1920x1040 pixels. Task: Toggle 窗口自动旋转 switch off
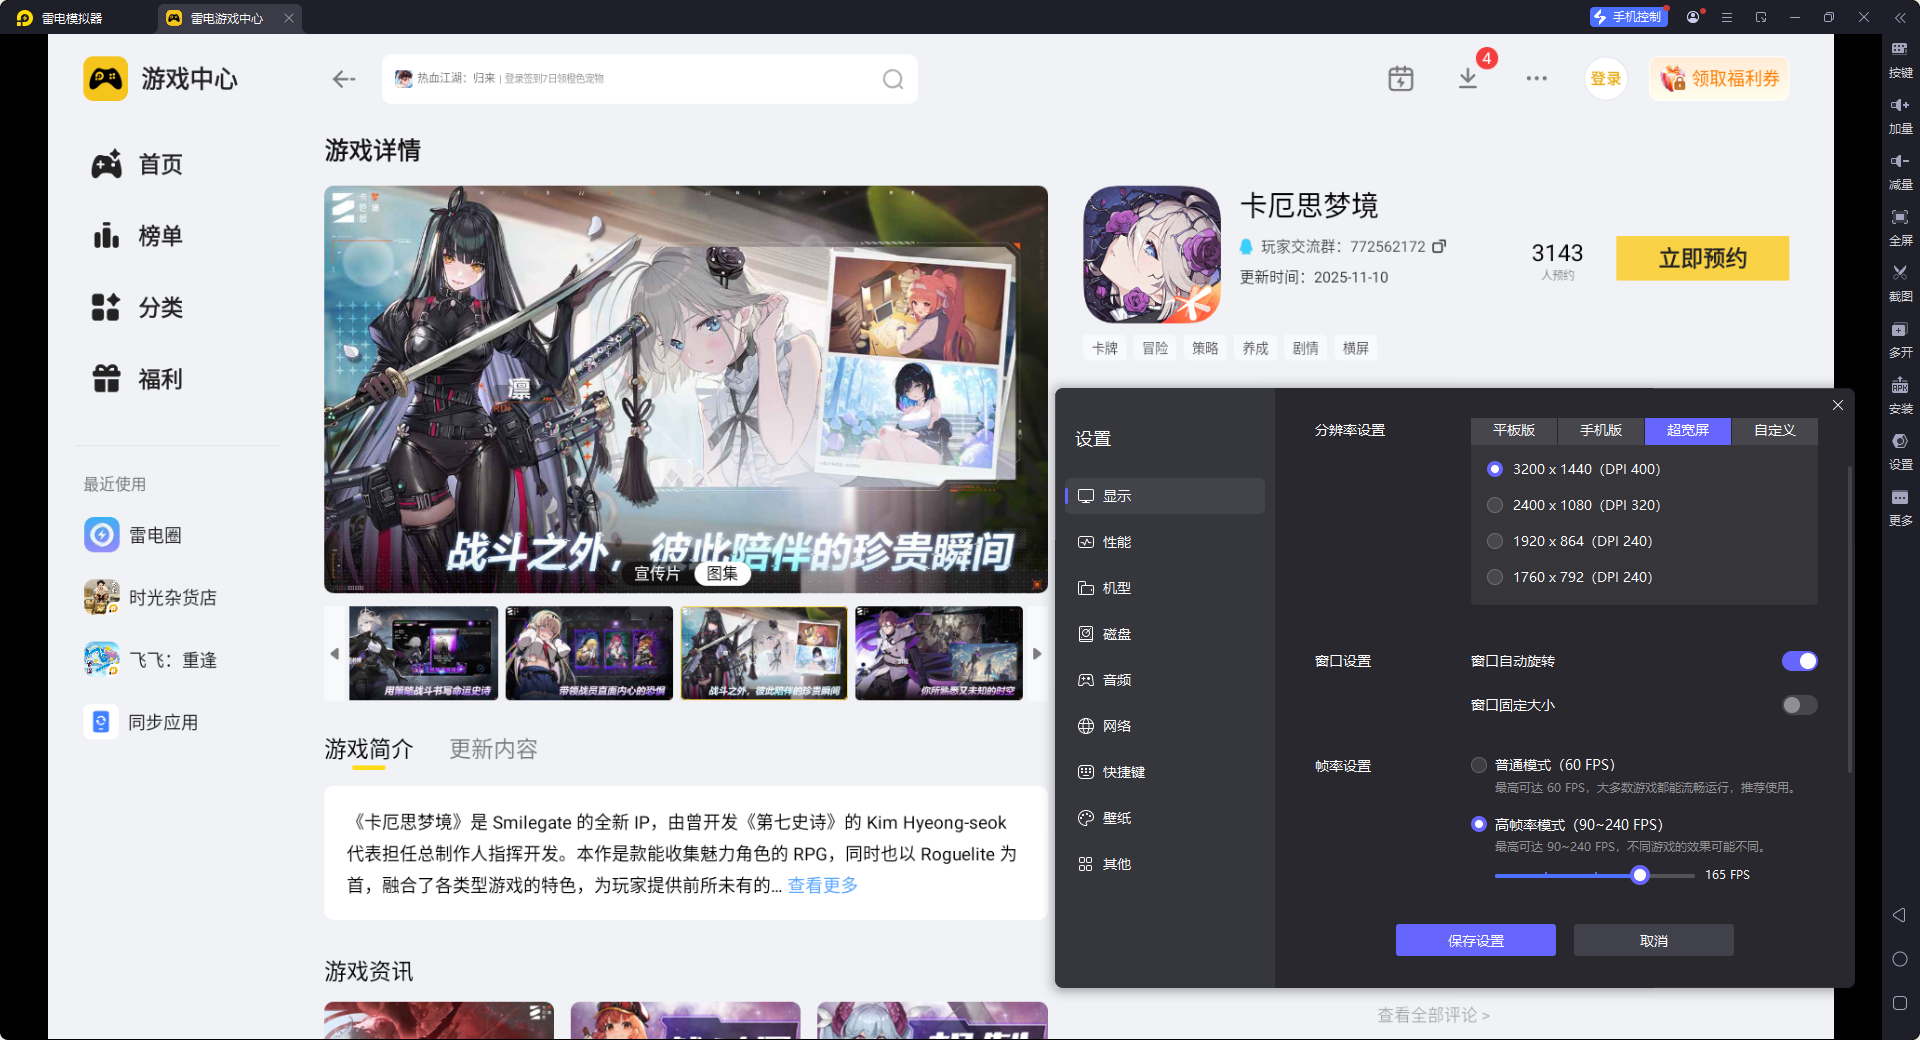[1799, 661]
